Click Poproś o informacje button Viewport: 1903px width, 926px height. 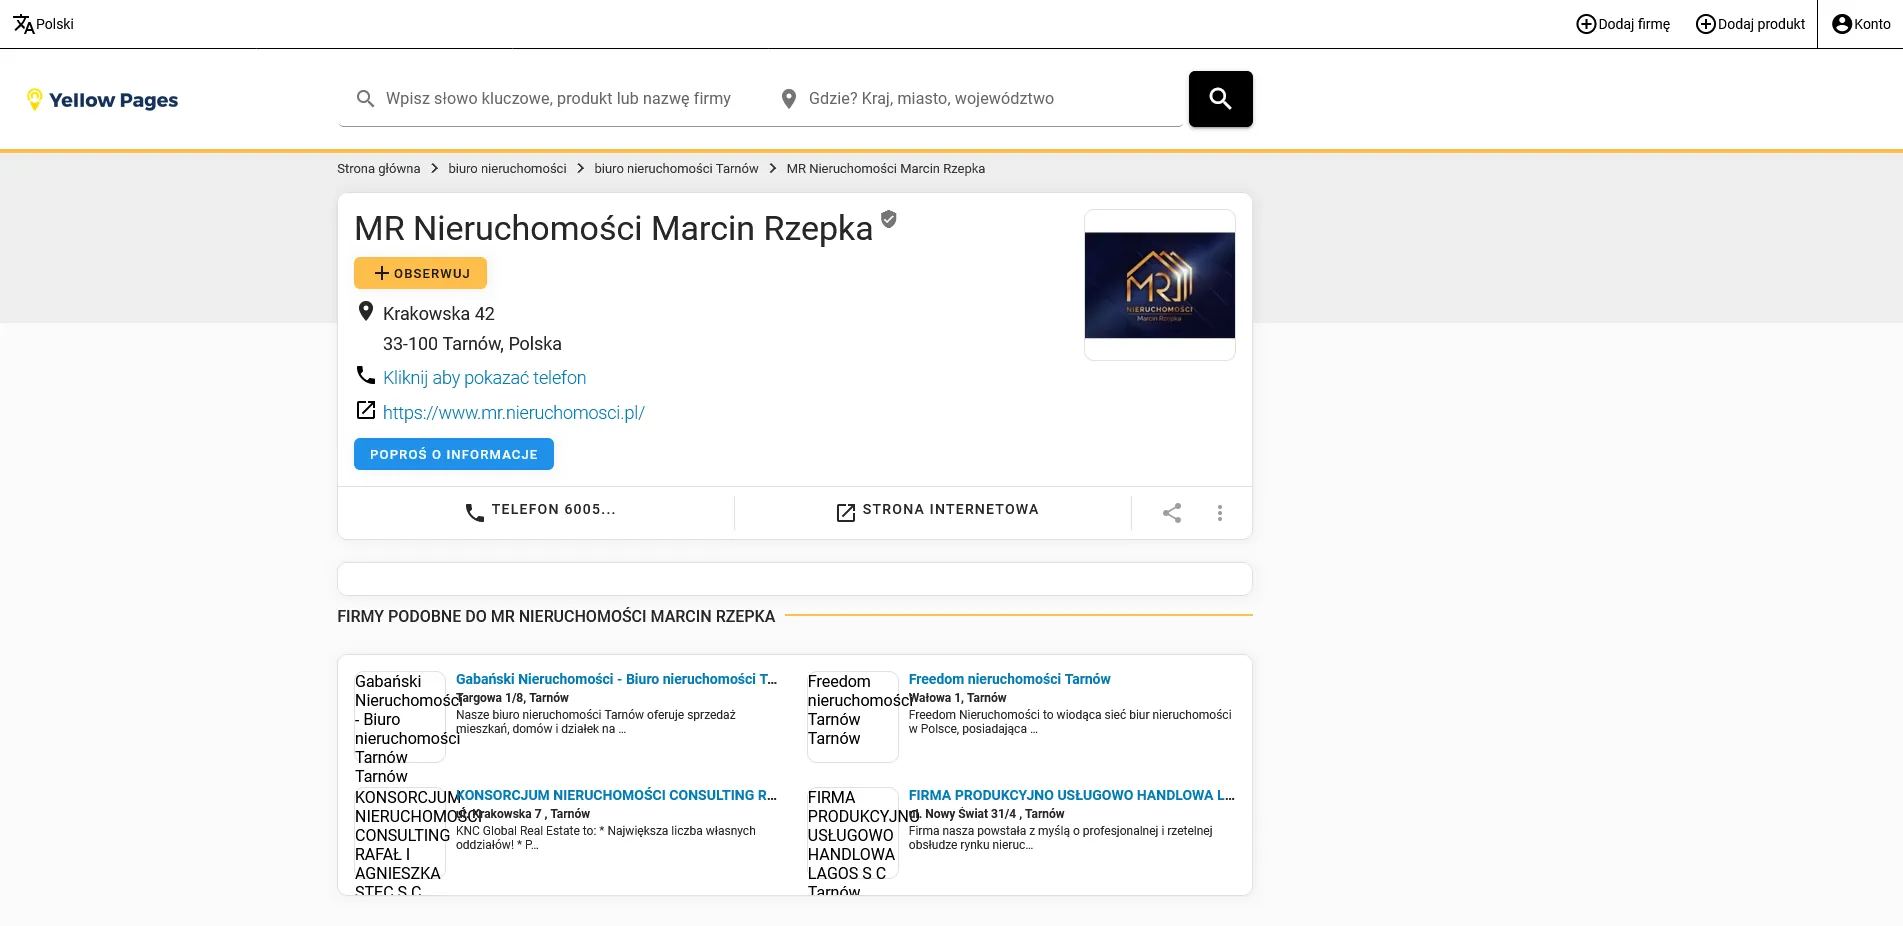pyautogui.click(x=454, y=454)
